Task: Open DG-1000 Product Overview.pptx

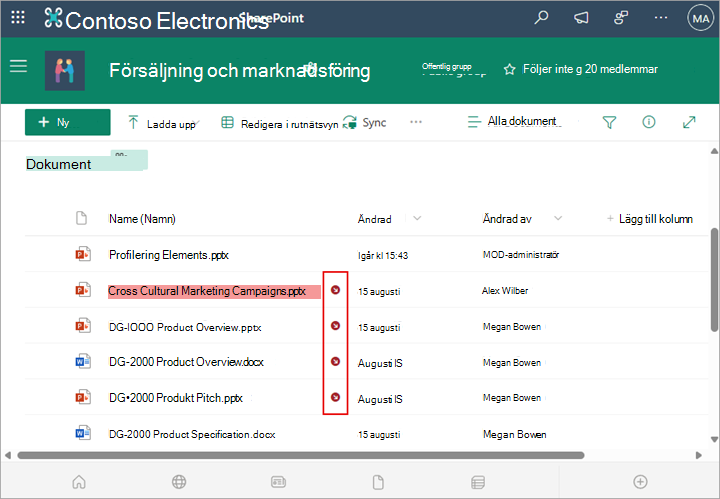Action: pyautogui.click(x=185, y=327)
